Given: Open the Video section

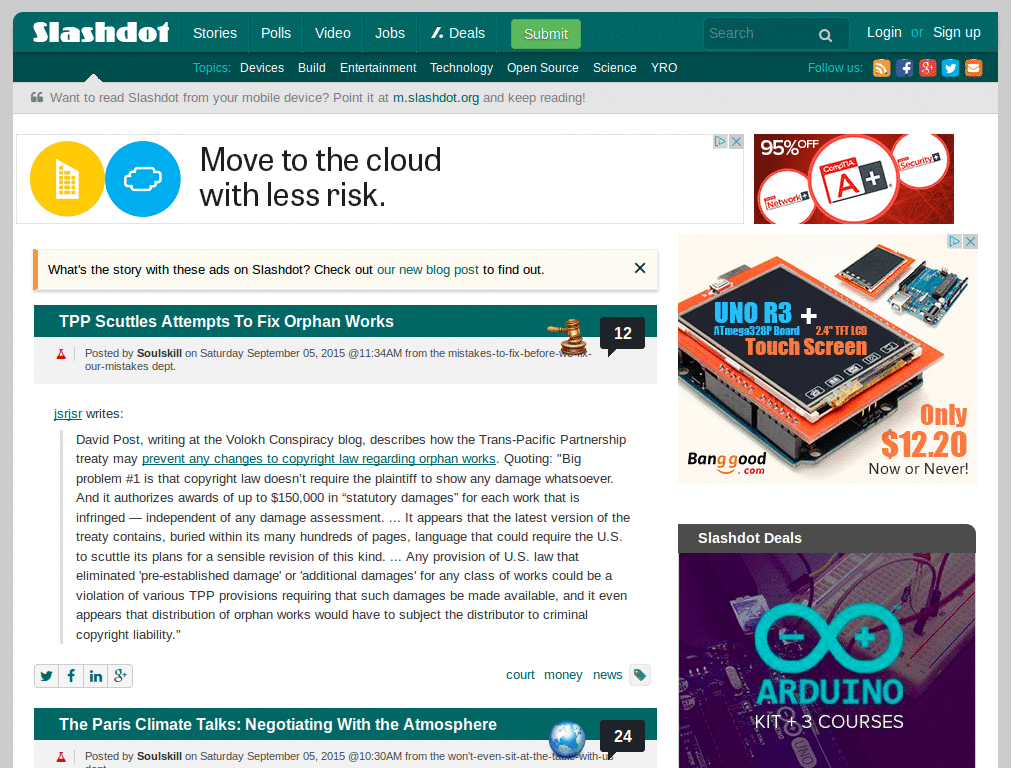Looking at the screenshot, I should [x=333, y=33].
